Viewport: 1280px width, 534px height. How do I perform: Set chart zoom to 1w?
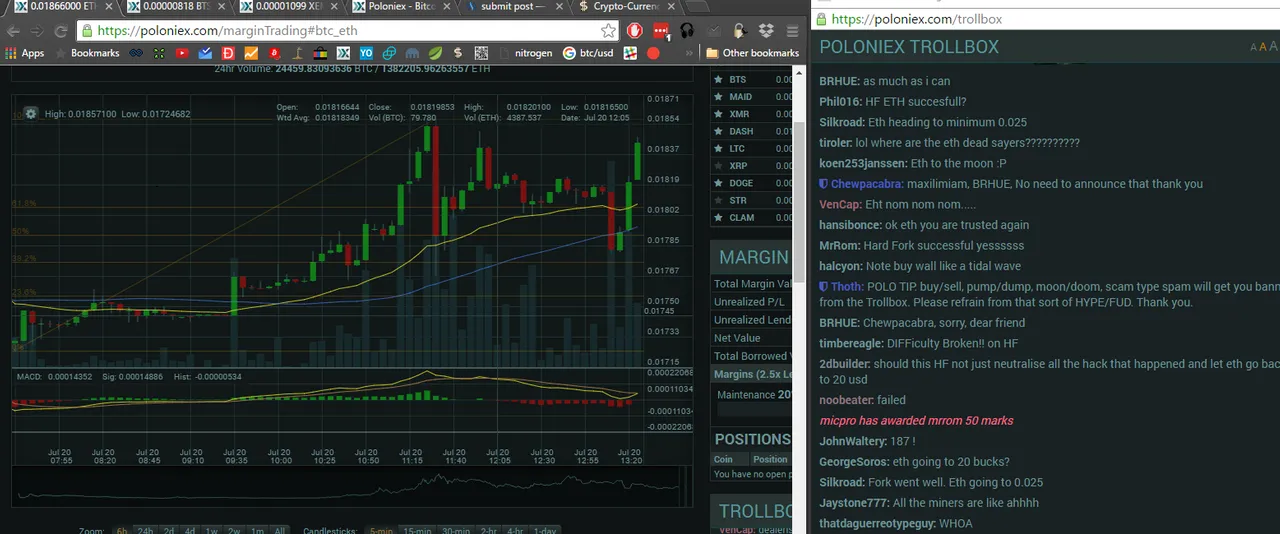[x=212, y=530]
